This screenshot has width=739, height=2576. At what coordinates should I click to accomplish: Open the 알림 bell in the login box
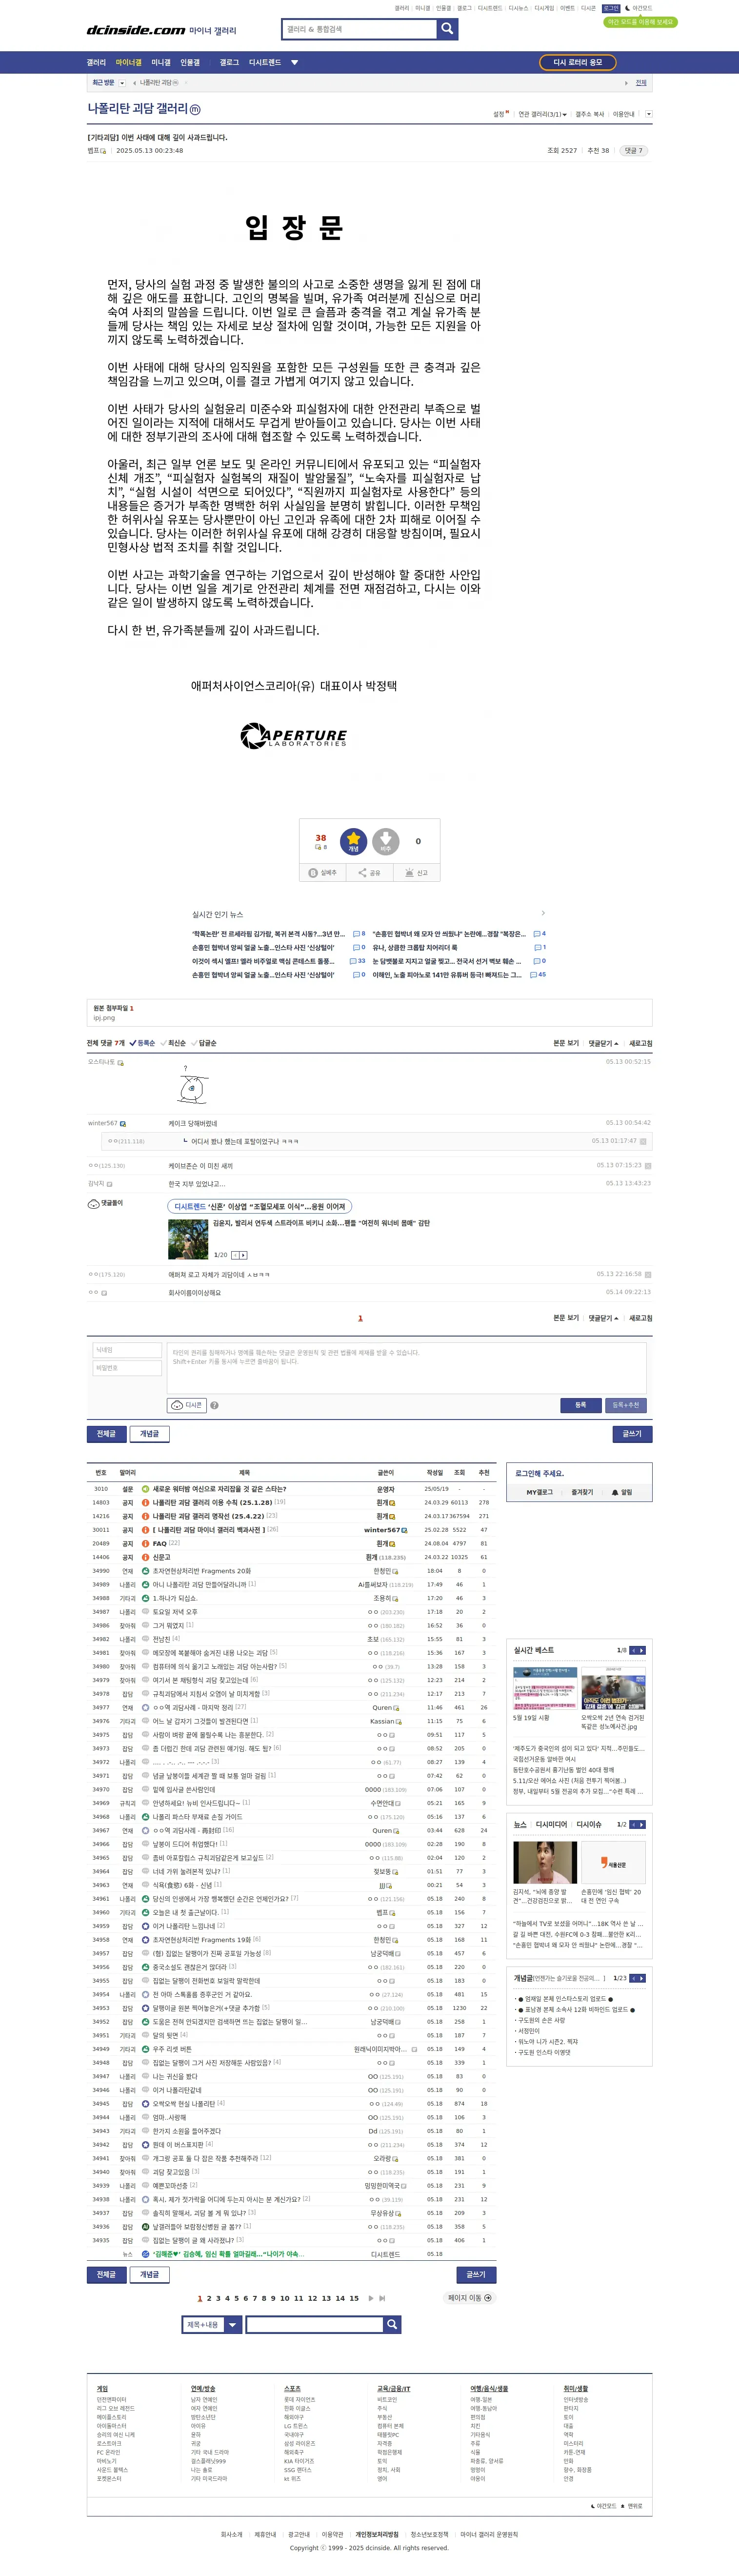pyautogui.click(x=622, y=1492)
